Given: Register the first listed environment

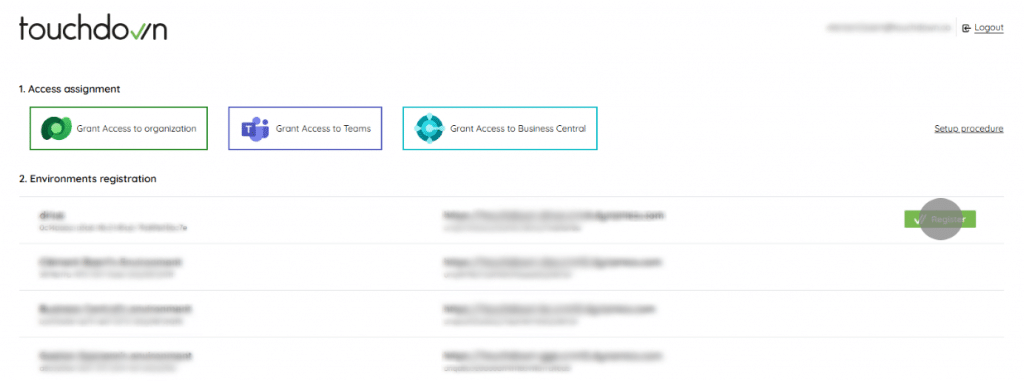Looking at the screenshot, I should [x=940, y=220].
